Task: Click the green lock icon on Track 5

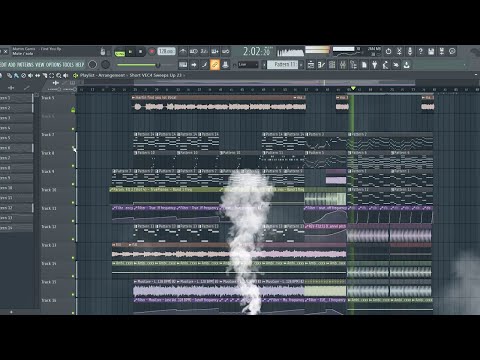Action: point(73,110)
